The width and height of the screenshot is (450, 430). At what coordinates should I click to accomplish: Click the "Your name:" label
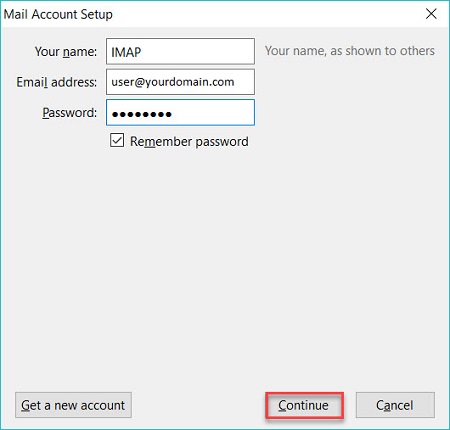coord(66,52)
